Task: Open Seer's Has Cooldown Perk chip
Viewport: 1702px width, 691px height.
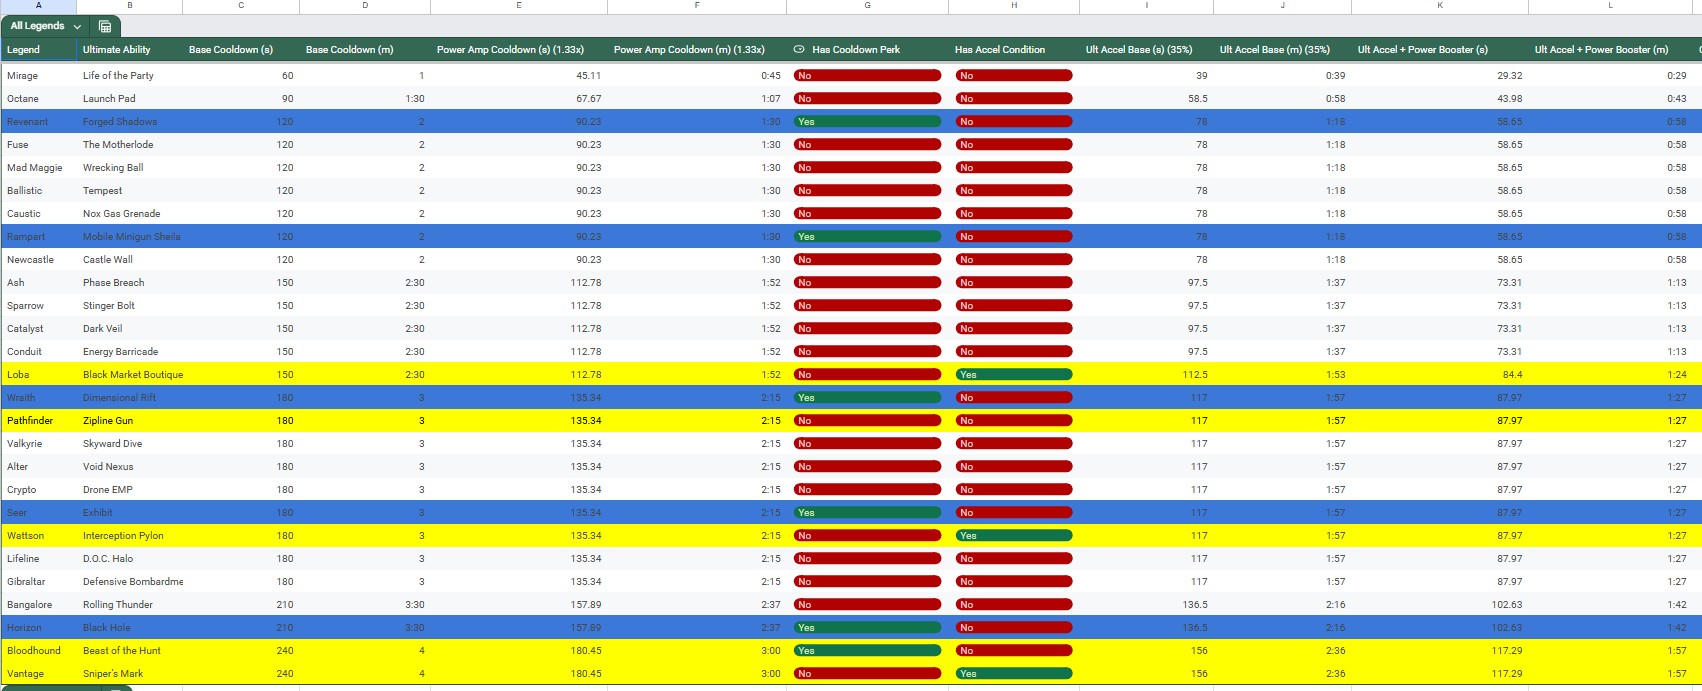Action: [867, 512]
